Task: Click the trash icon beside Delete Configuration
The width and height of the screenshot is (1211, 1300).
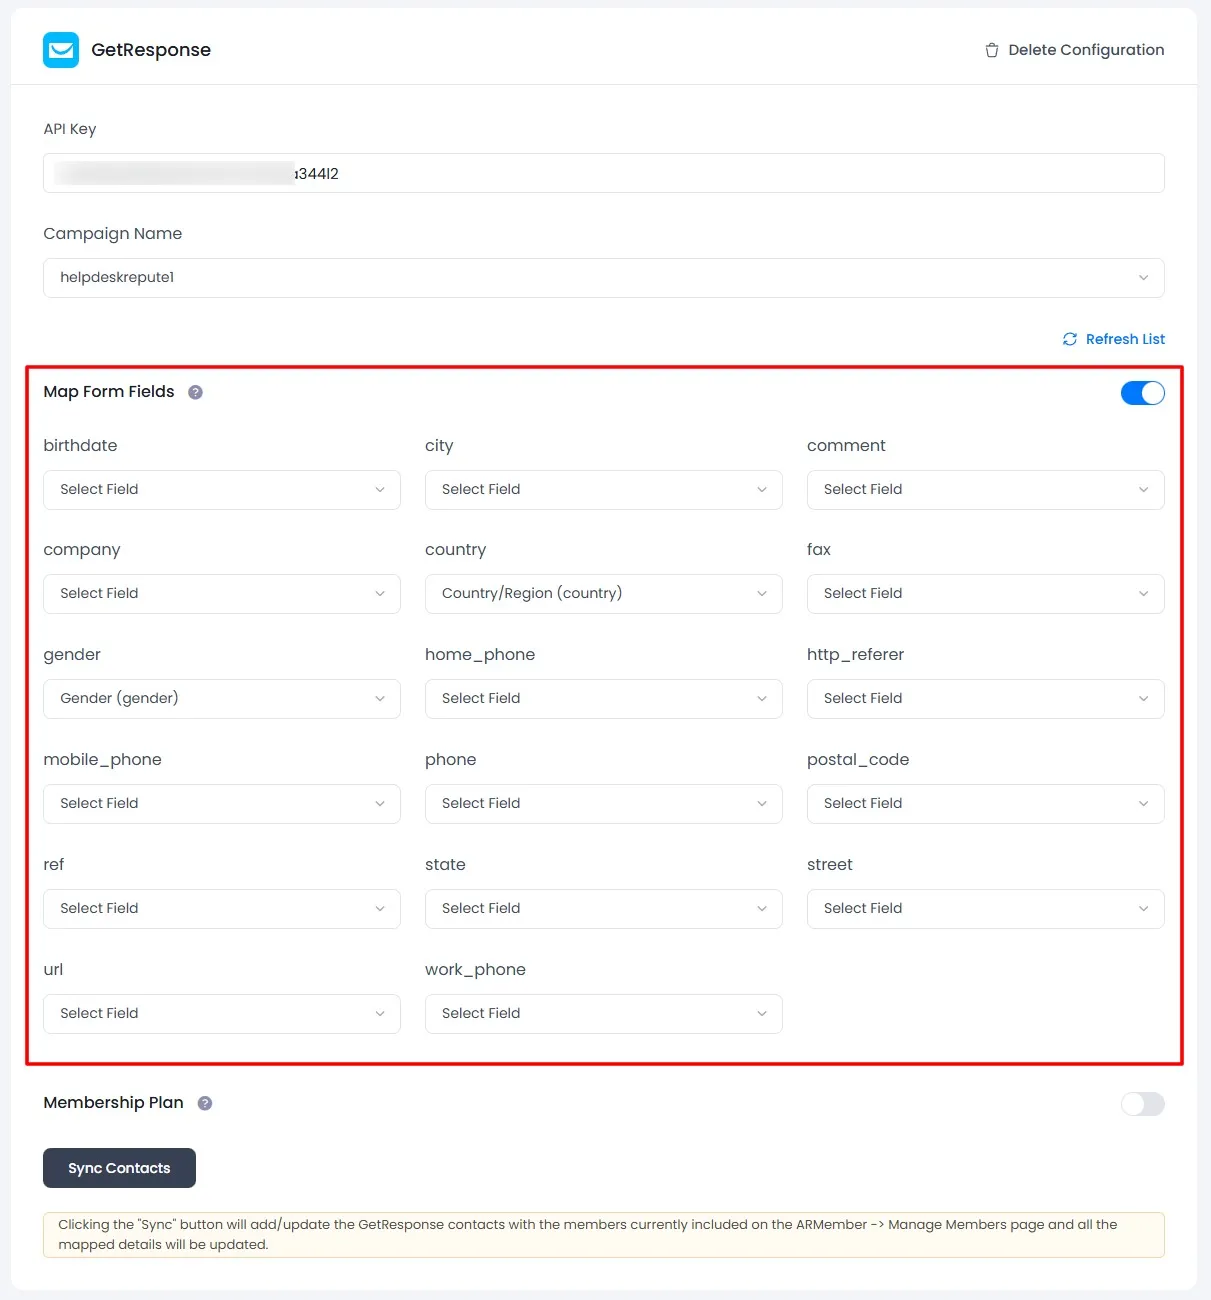Action: click(991, 50)
